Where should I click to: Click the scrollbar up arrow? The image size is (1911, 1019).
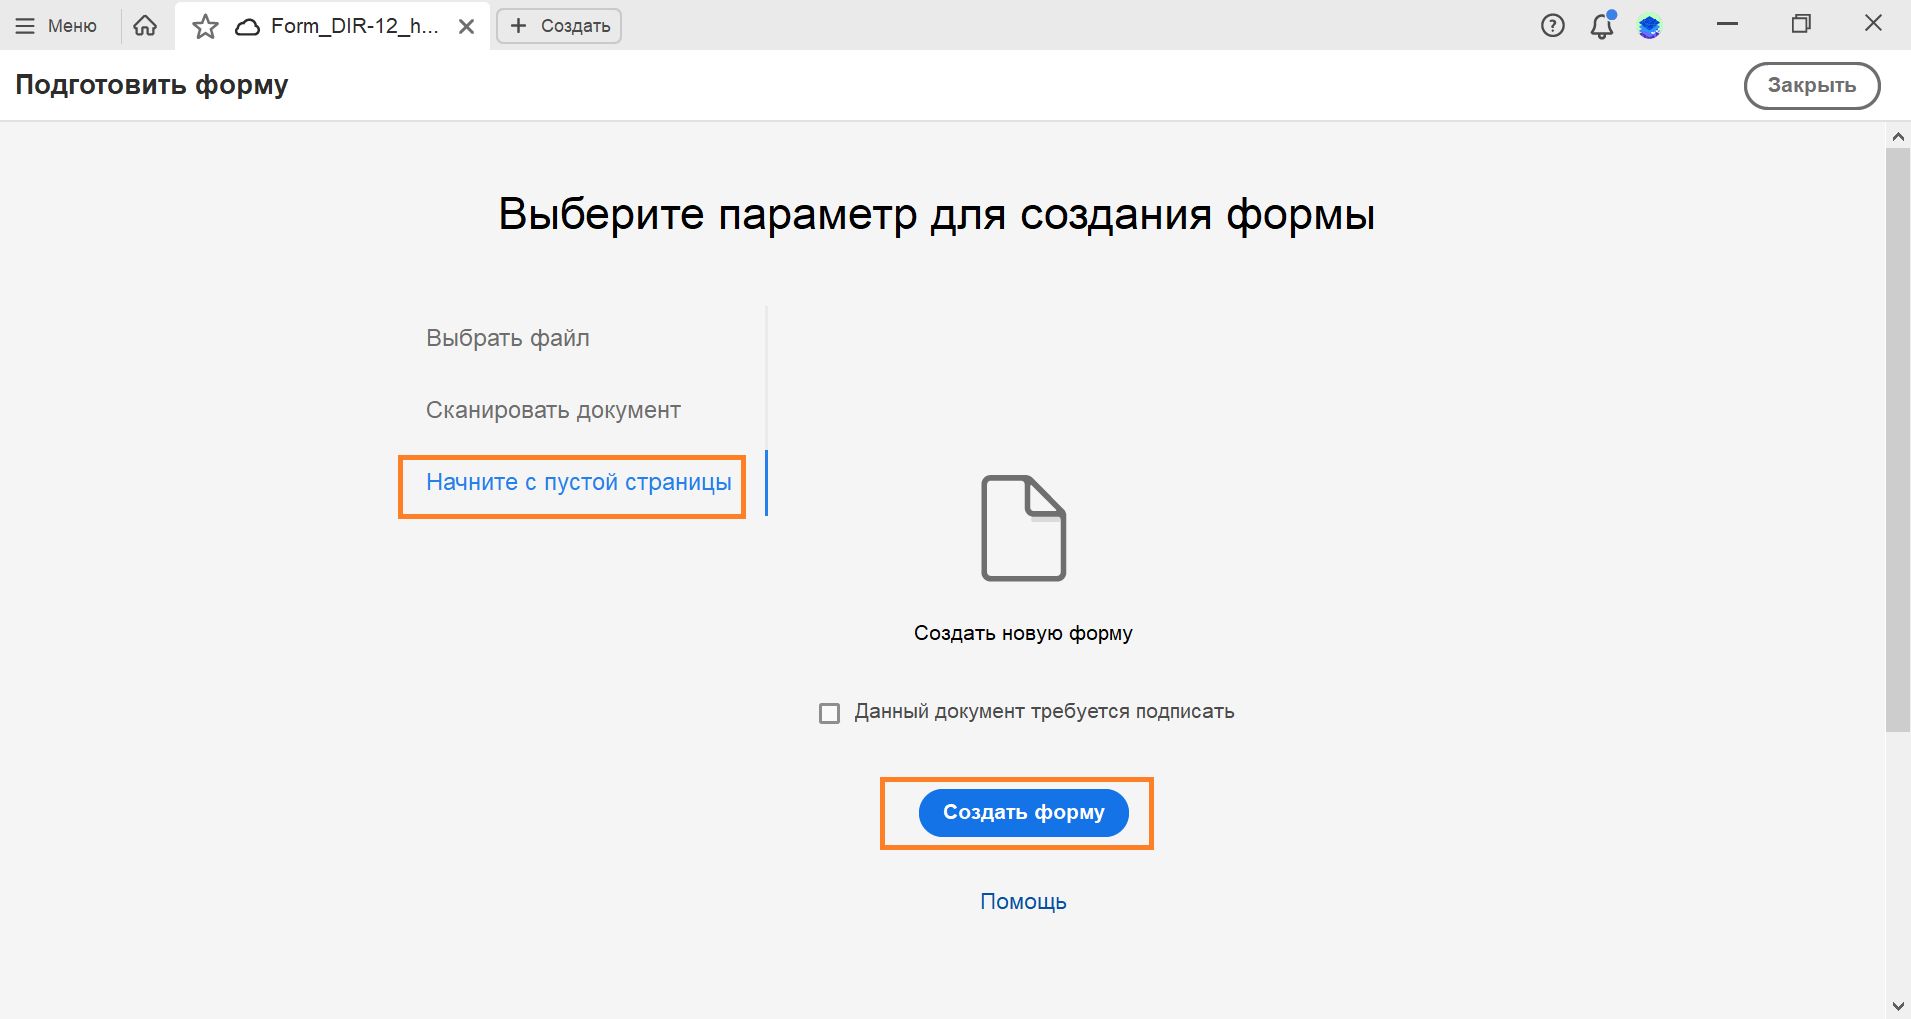coord(1895,136)
